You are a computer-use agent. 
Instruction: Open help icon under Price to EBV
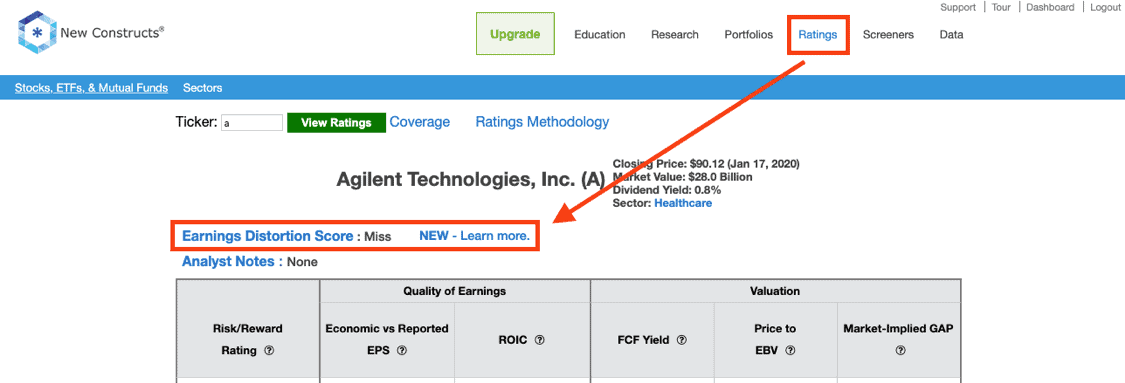click(791, 351)
